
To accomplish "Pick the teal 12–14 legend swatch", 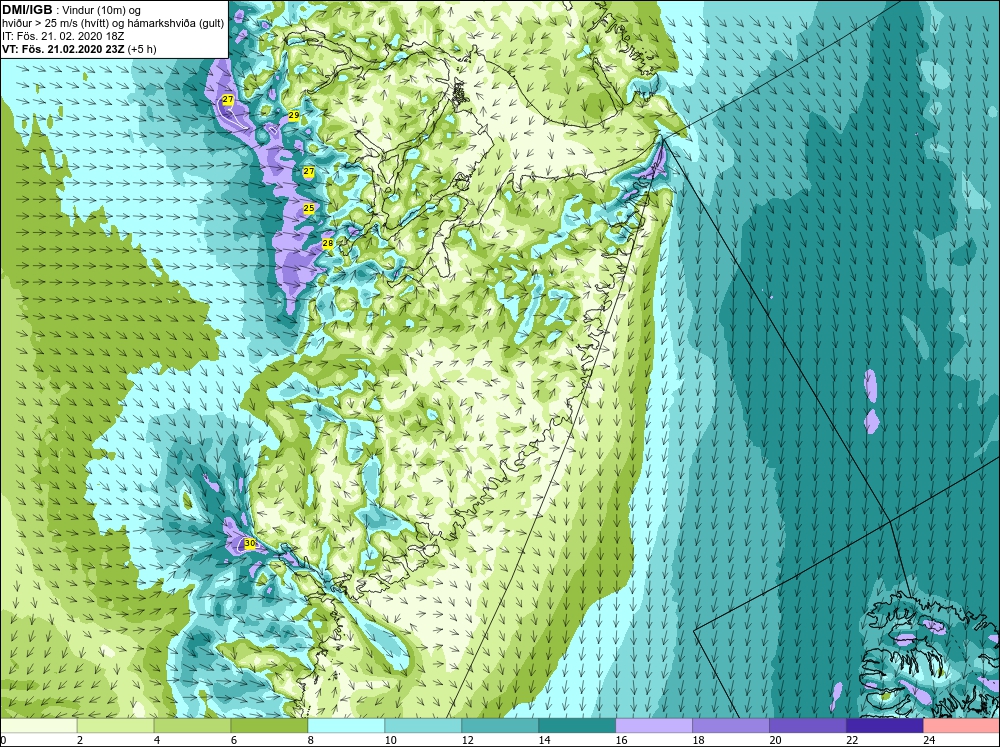I will (x=500, y=726).
